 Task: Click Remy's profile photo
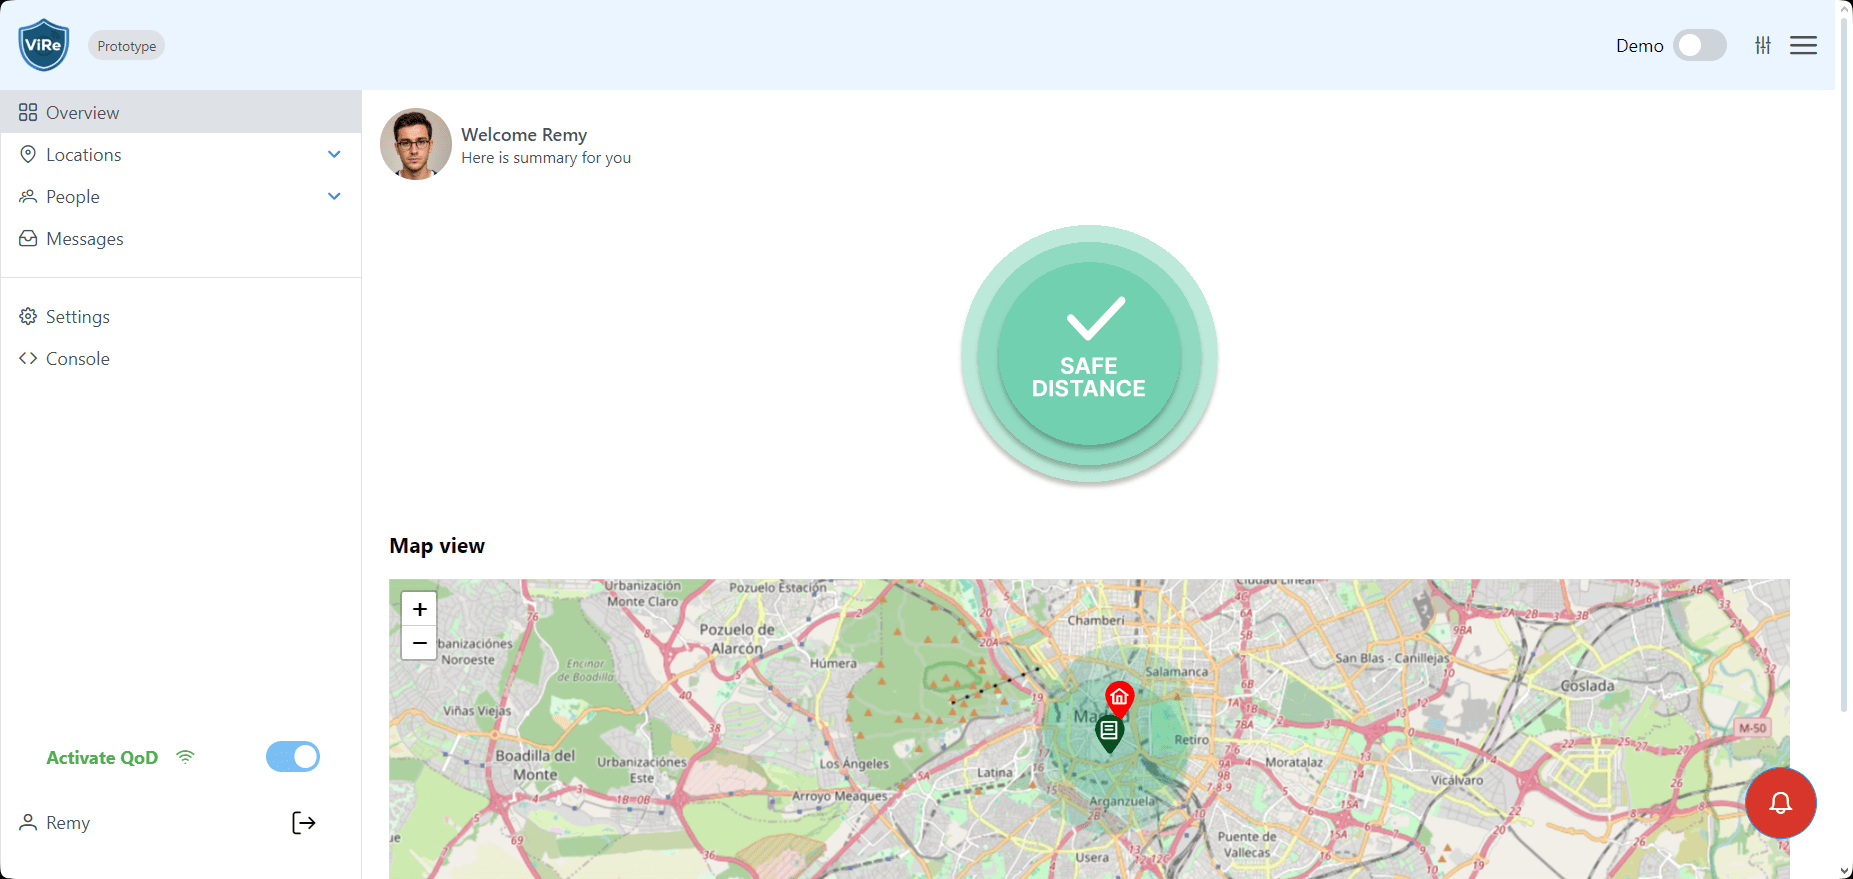tap(416, 144)
